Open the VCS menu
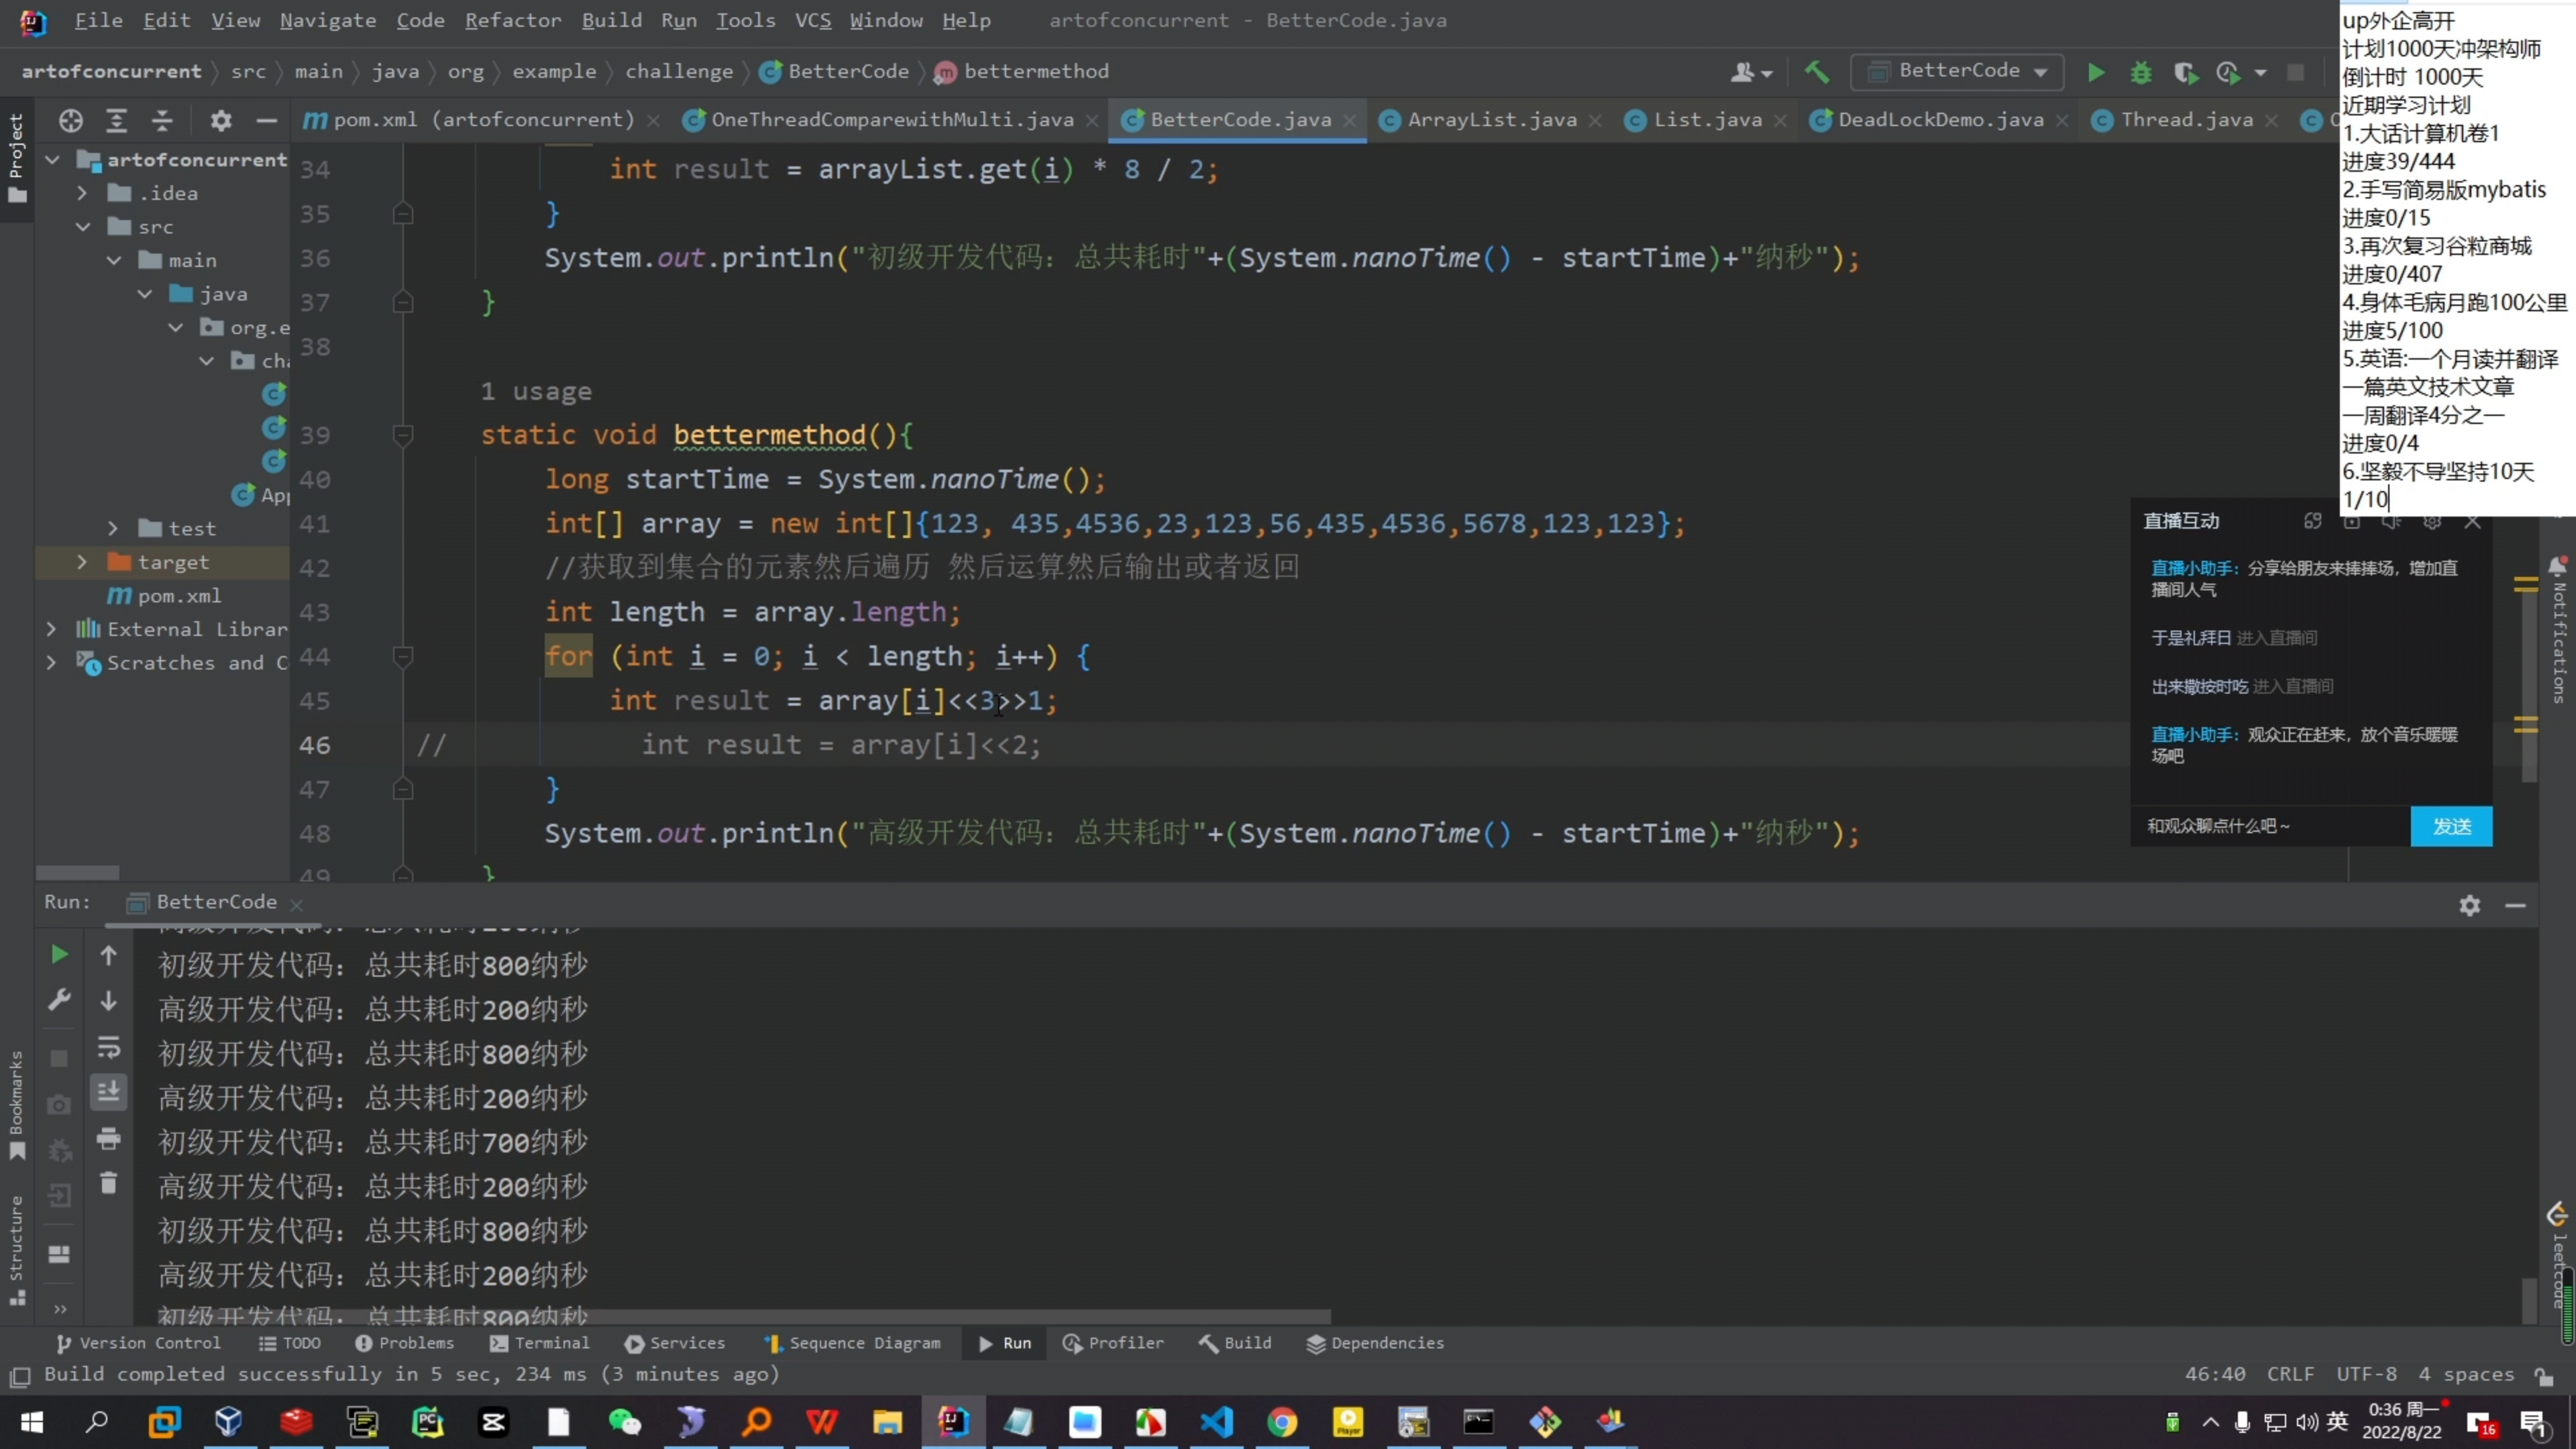Viewport: 2576px width, 1449px height. (x=813, y=20)
